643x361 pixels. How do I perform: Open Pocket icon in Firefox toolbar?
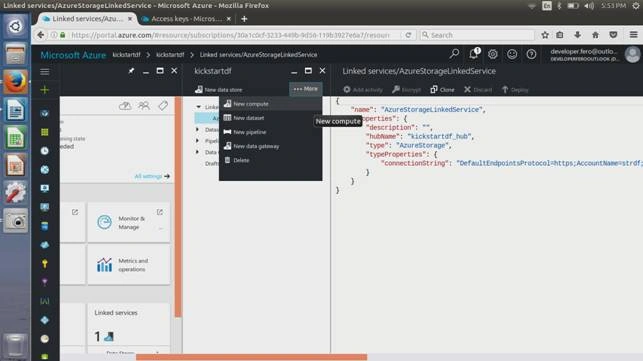pyautogui.click(x=613, y=35)
